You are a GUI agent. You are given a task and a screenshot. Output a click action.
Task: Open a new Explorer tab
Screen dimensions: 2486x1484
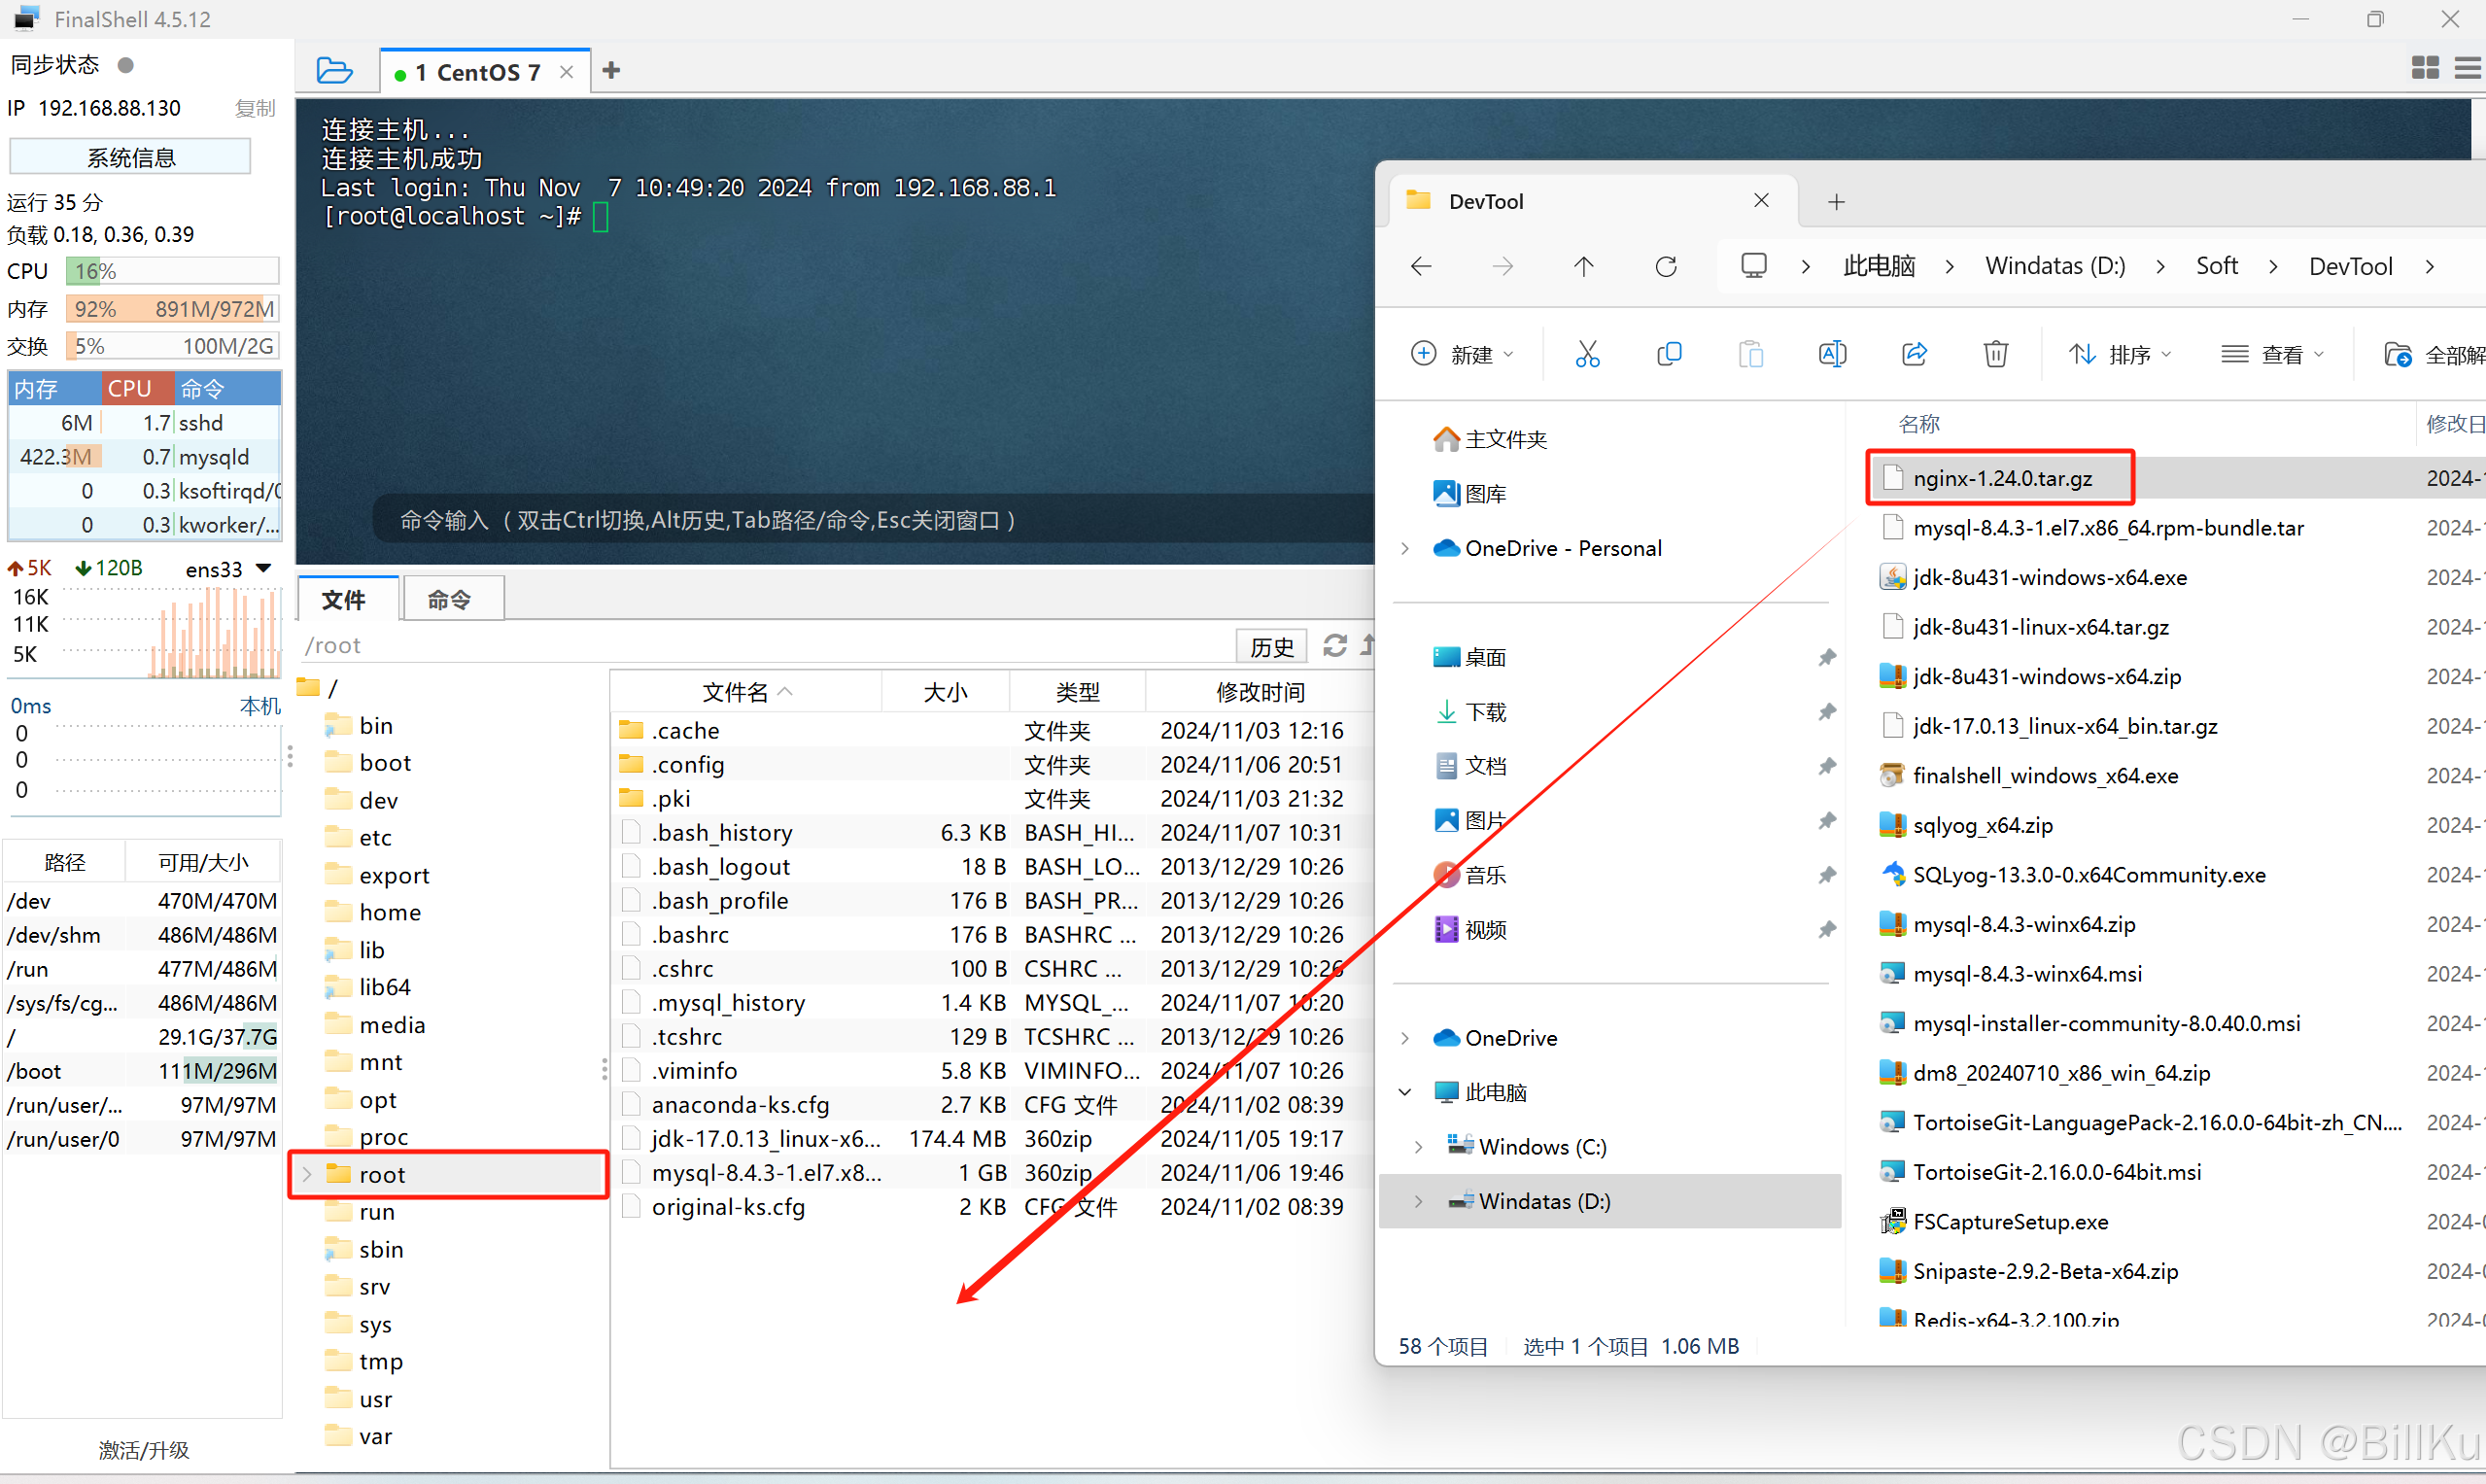tap(1836, 202)
